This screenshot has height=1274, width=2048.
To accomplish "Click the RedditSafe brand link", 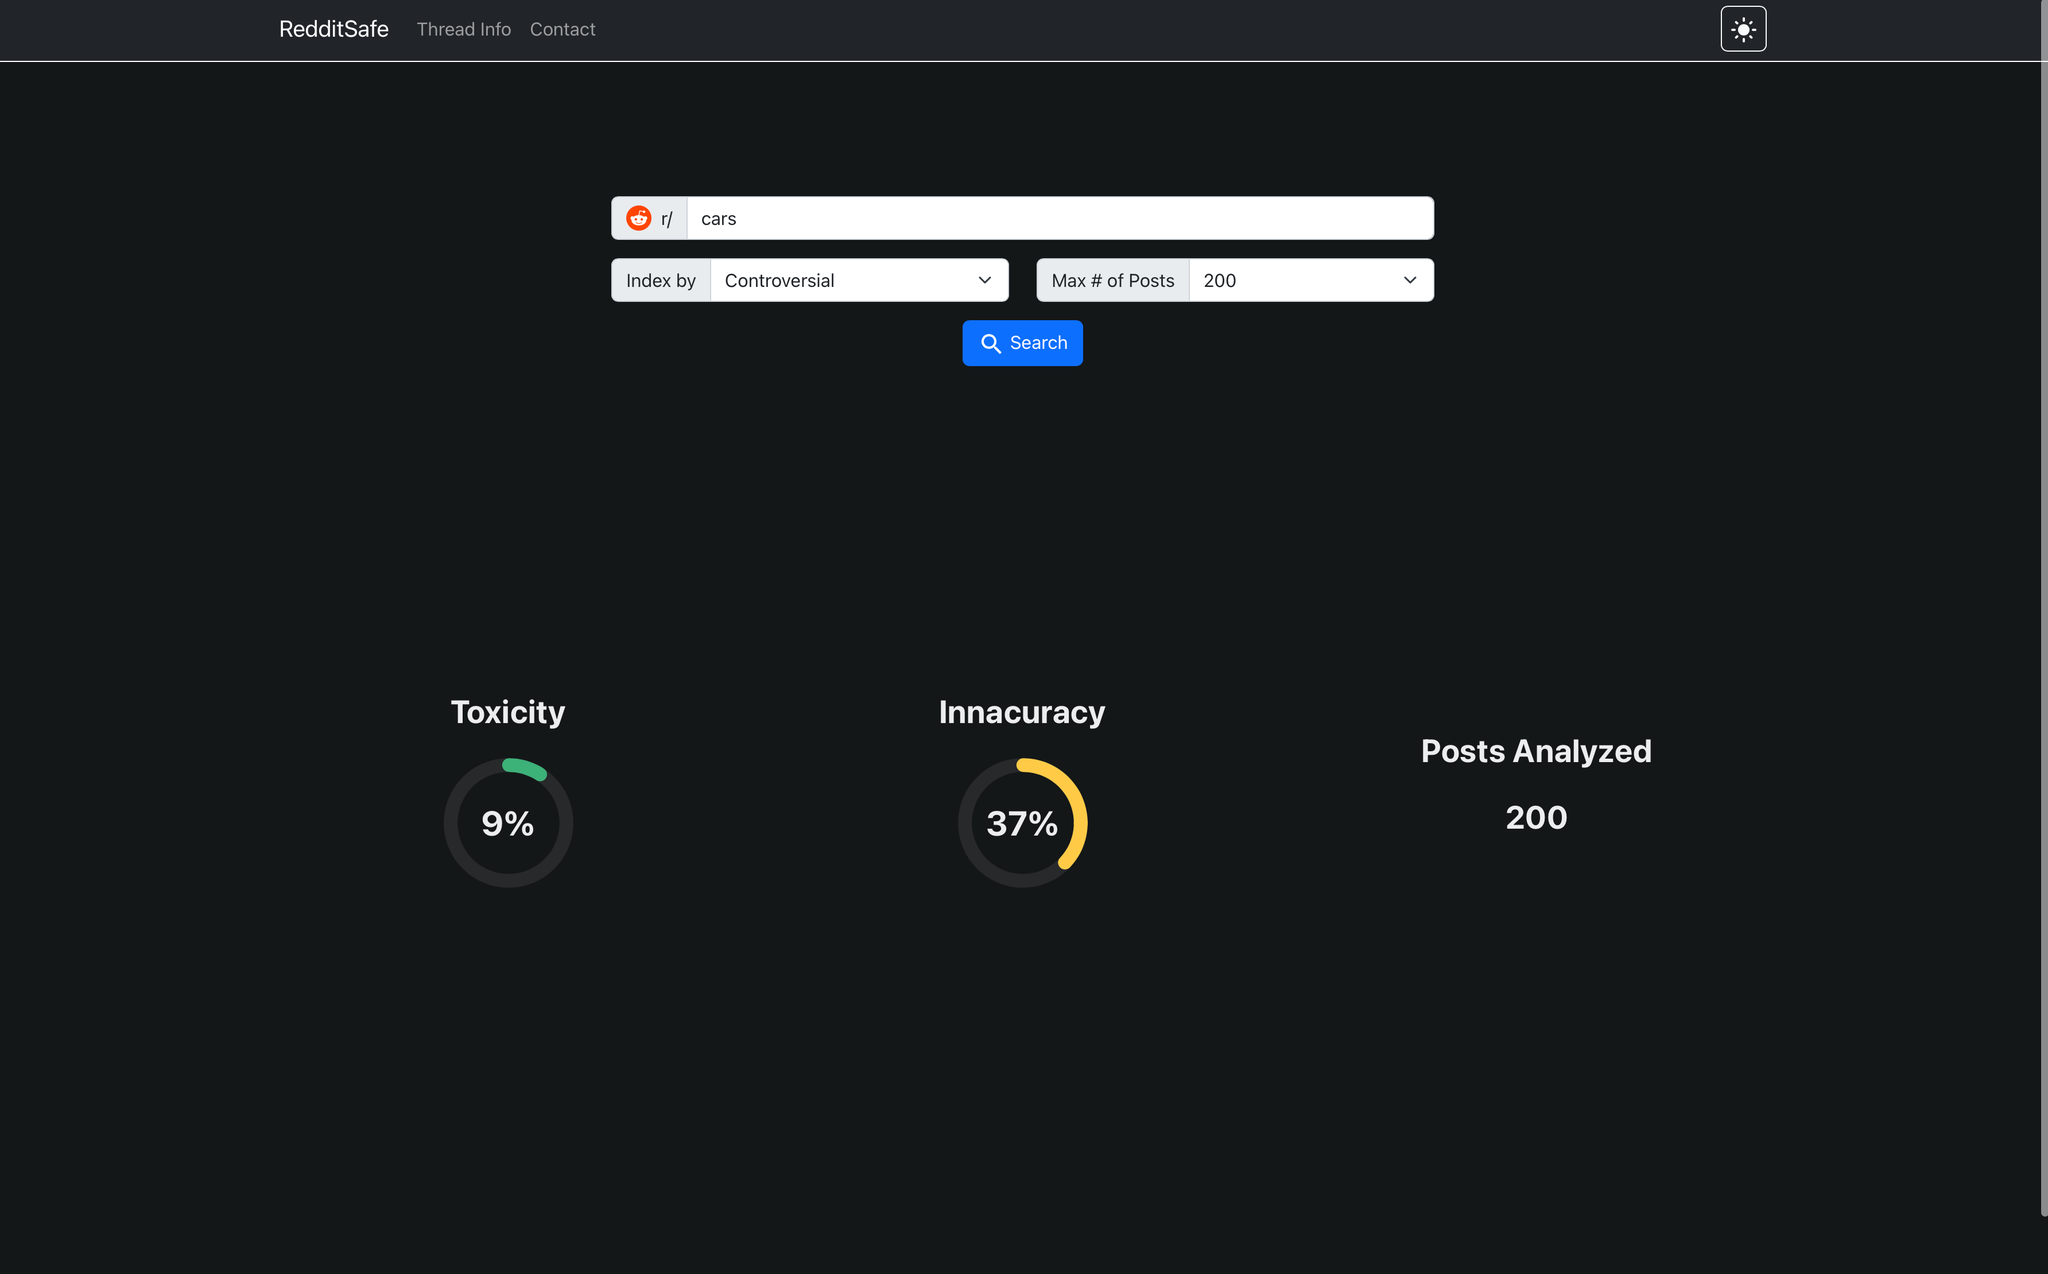I will (333, 29).
